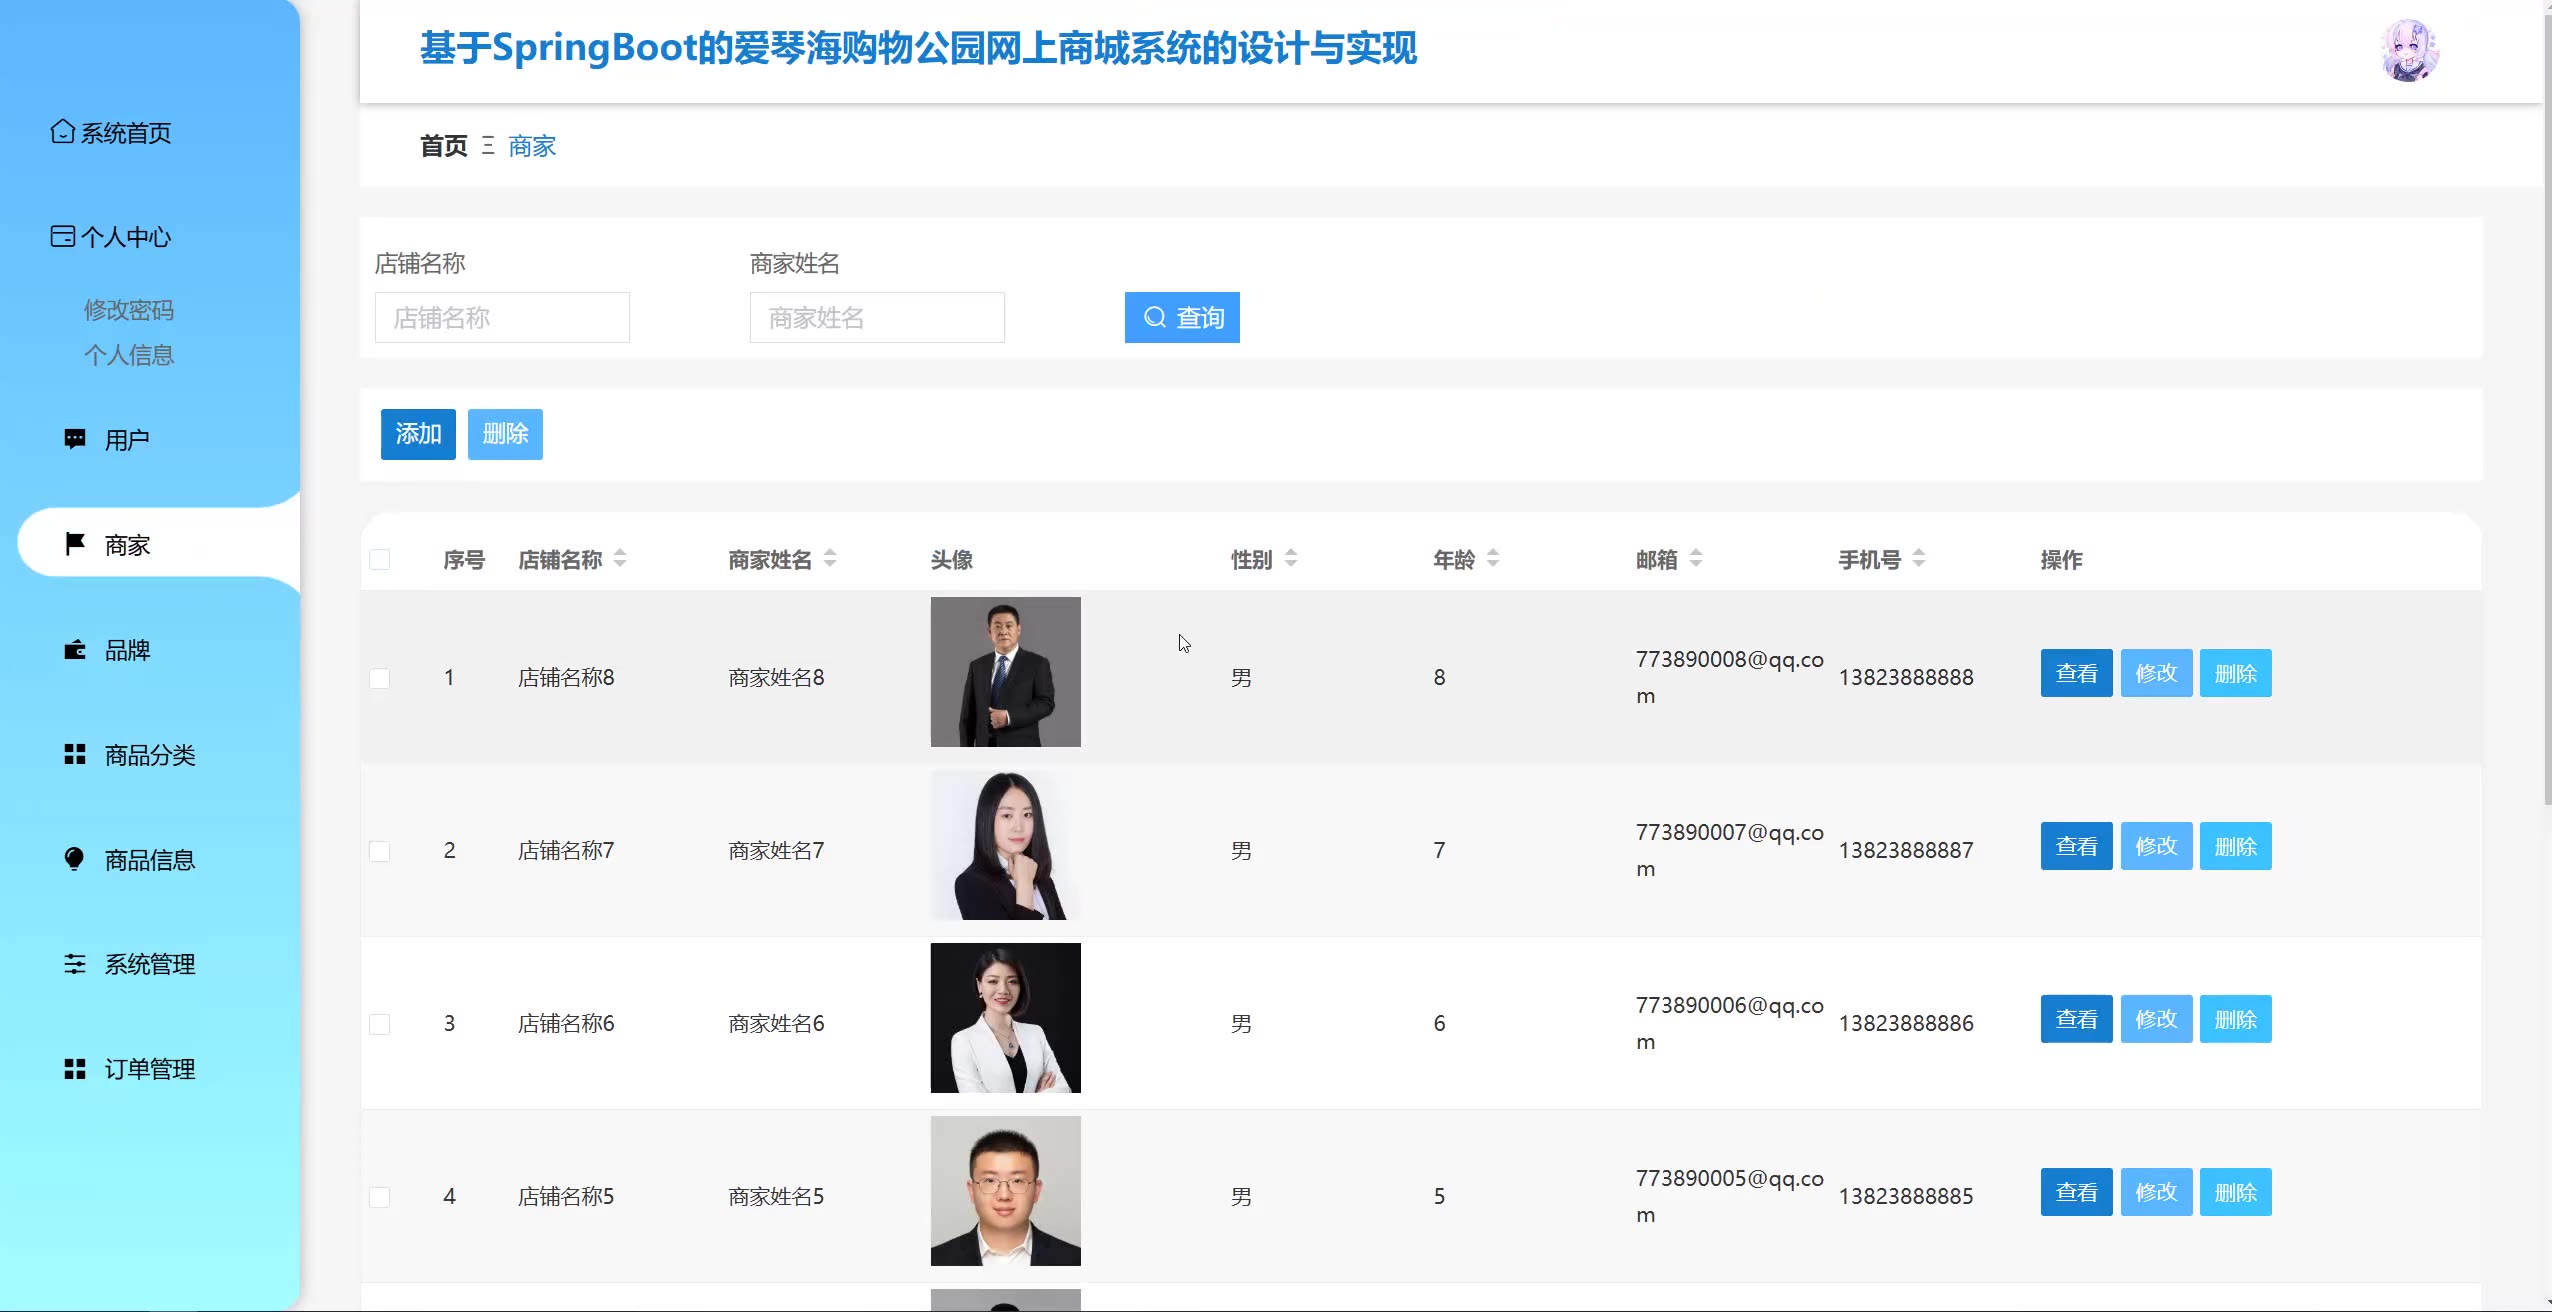Sort by 年龄 using its sort arrows
The width and height of the screenshot is (2552, 1312).
1493,558
